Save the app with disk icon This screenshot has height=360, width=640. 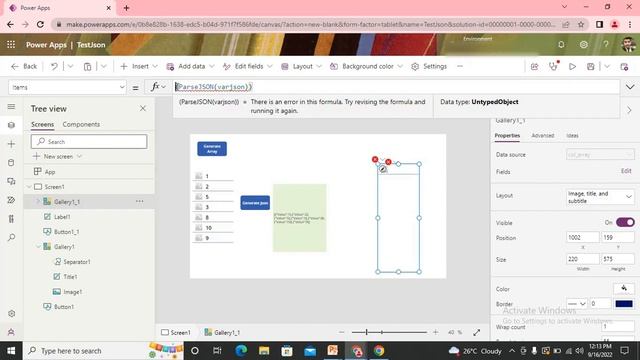pyautogui.click(x=591, y=66)
